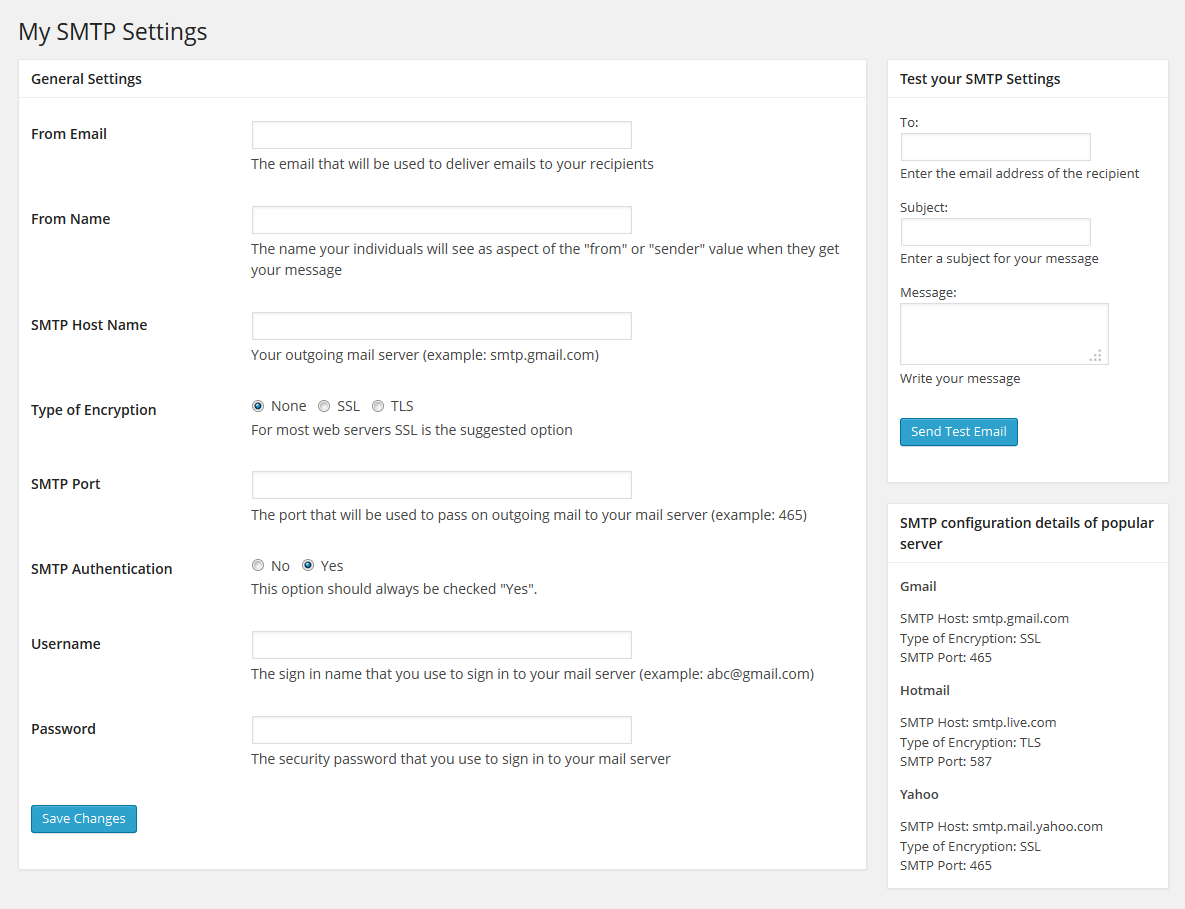Click into the Password field
Screen dimensions: 1185x909
(441, 730)
